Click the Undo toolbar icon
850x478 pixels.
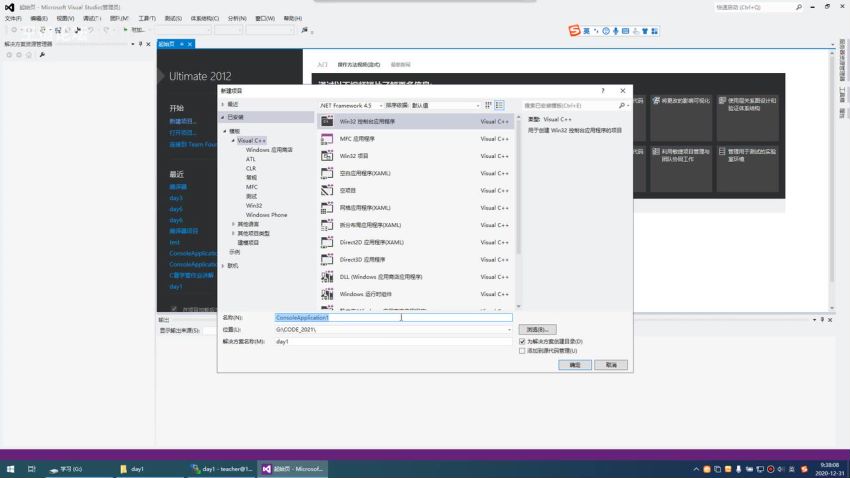(91, 30)
